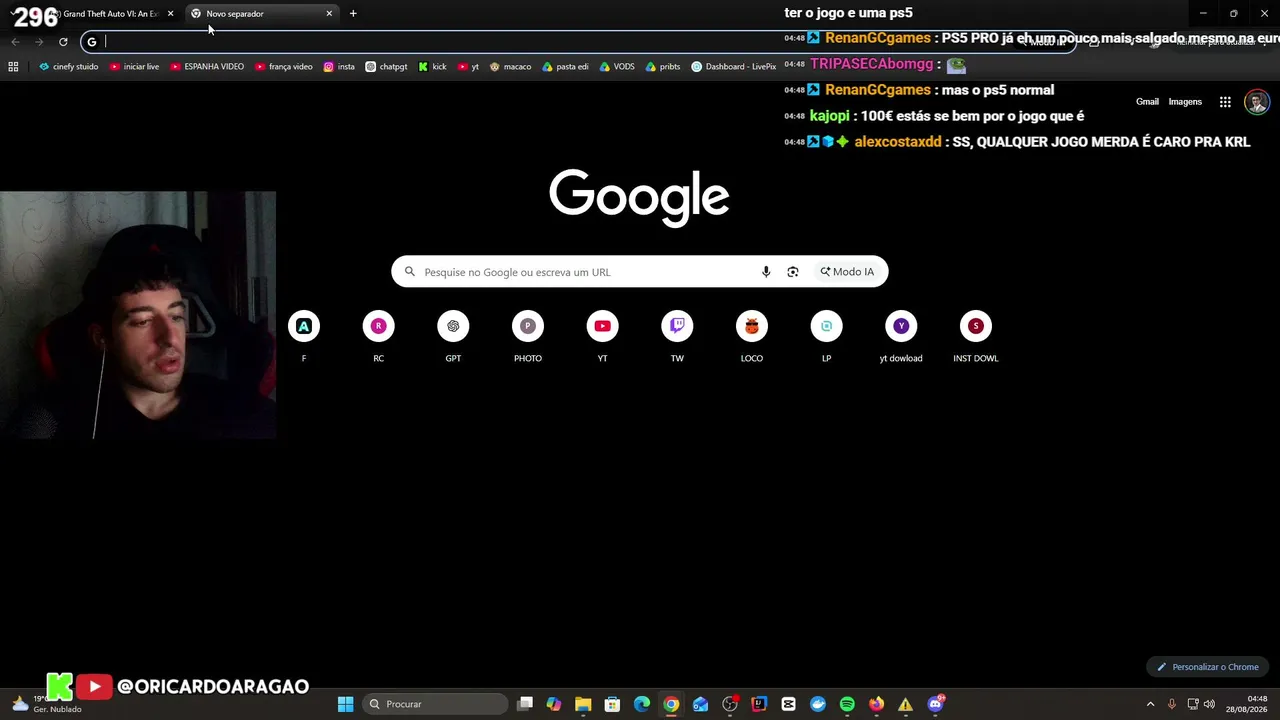Open the pribts bookmark

663,67
